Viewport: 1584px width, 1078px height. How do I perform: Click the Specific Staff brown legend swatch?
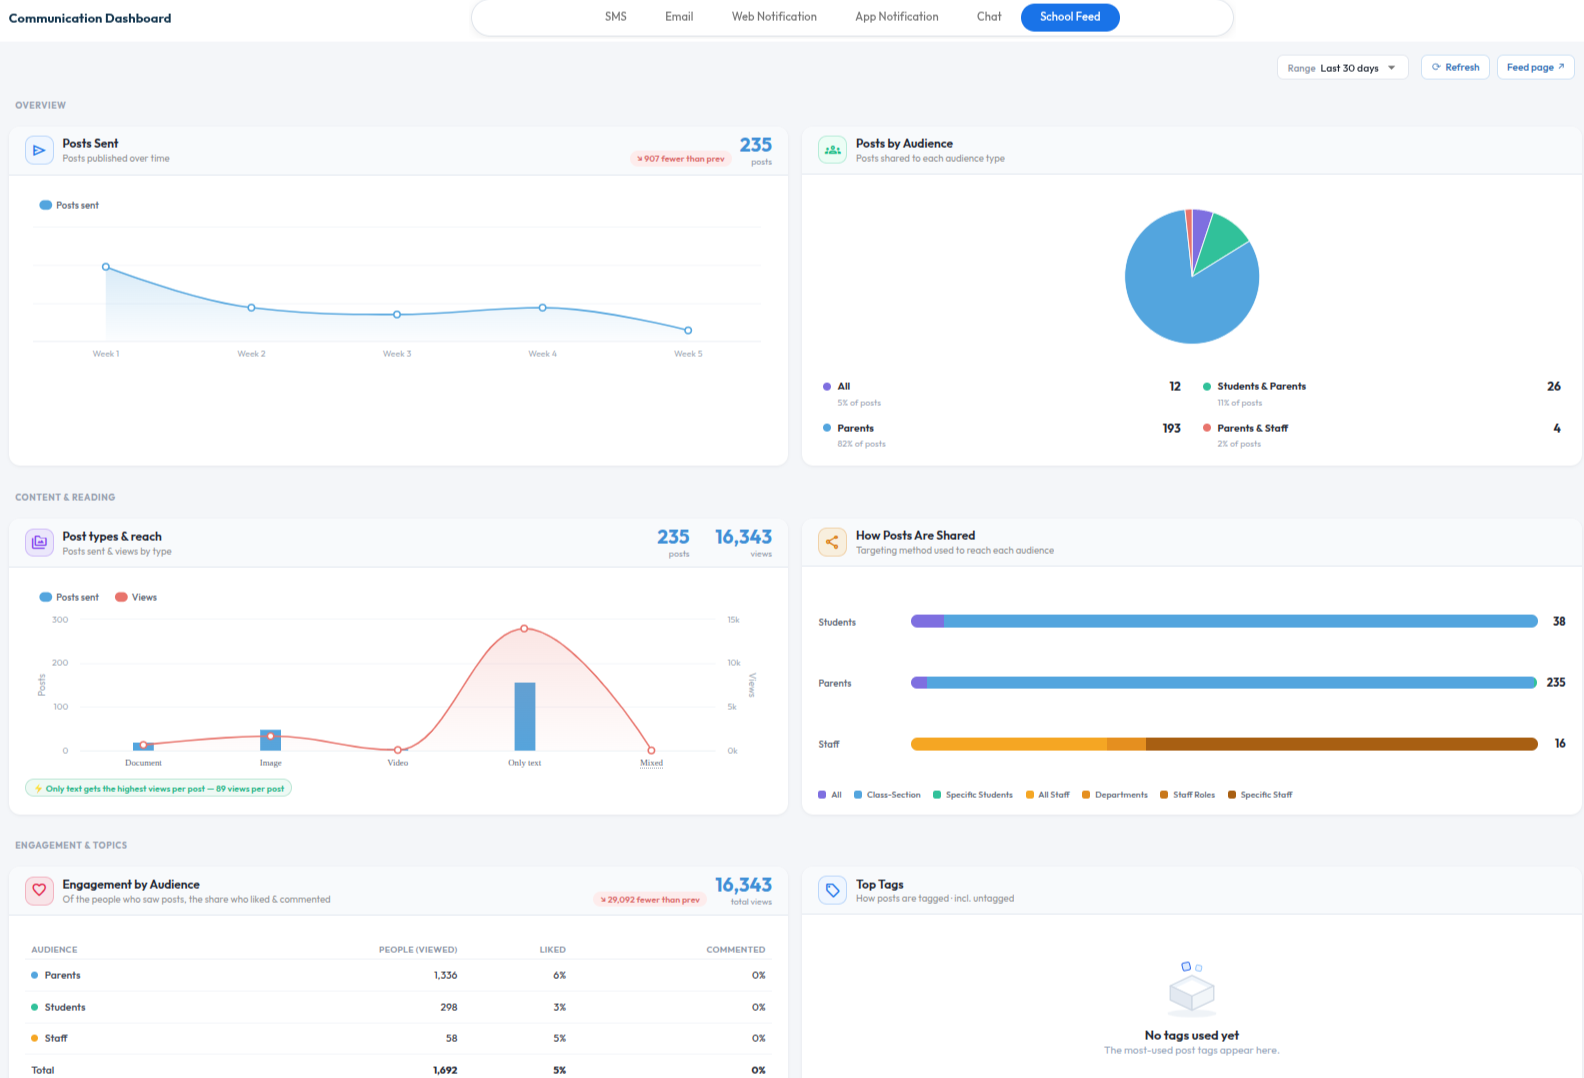click(1232, 795)
